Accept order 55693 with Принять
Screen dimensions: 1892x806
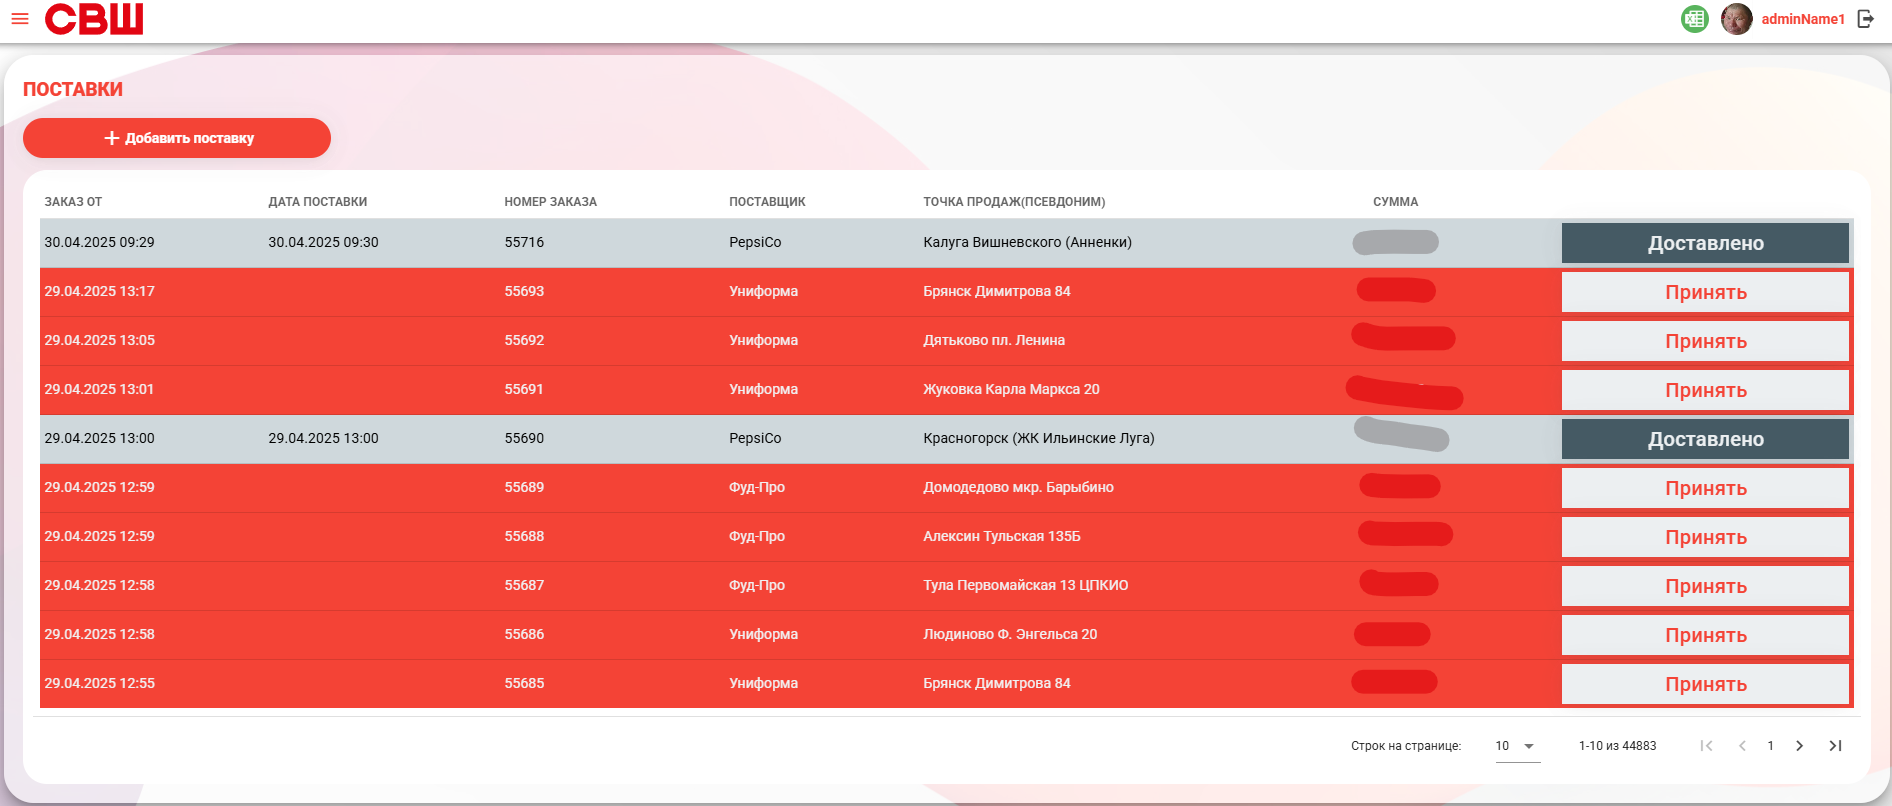pos(1705,292)
